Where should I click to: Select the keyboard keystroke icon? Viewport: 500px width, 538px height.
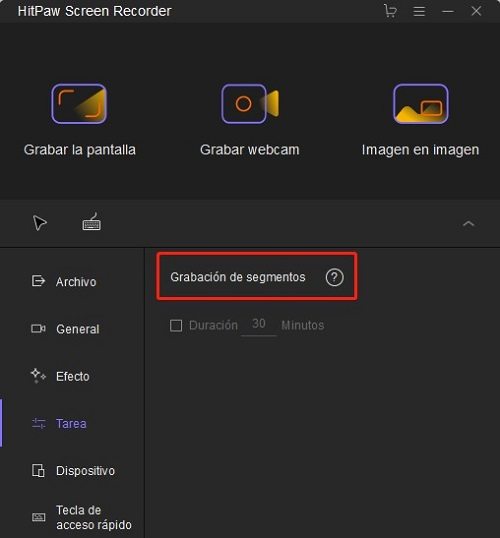[x=92, y=222]
